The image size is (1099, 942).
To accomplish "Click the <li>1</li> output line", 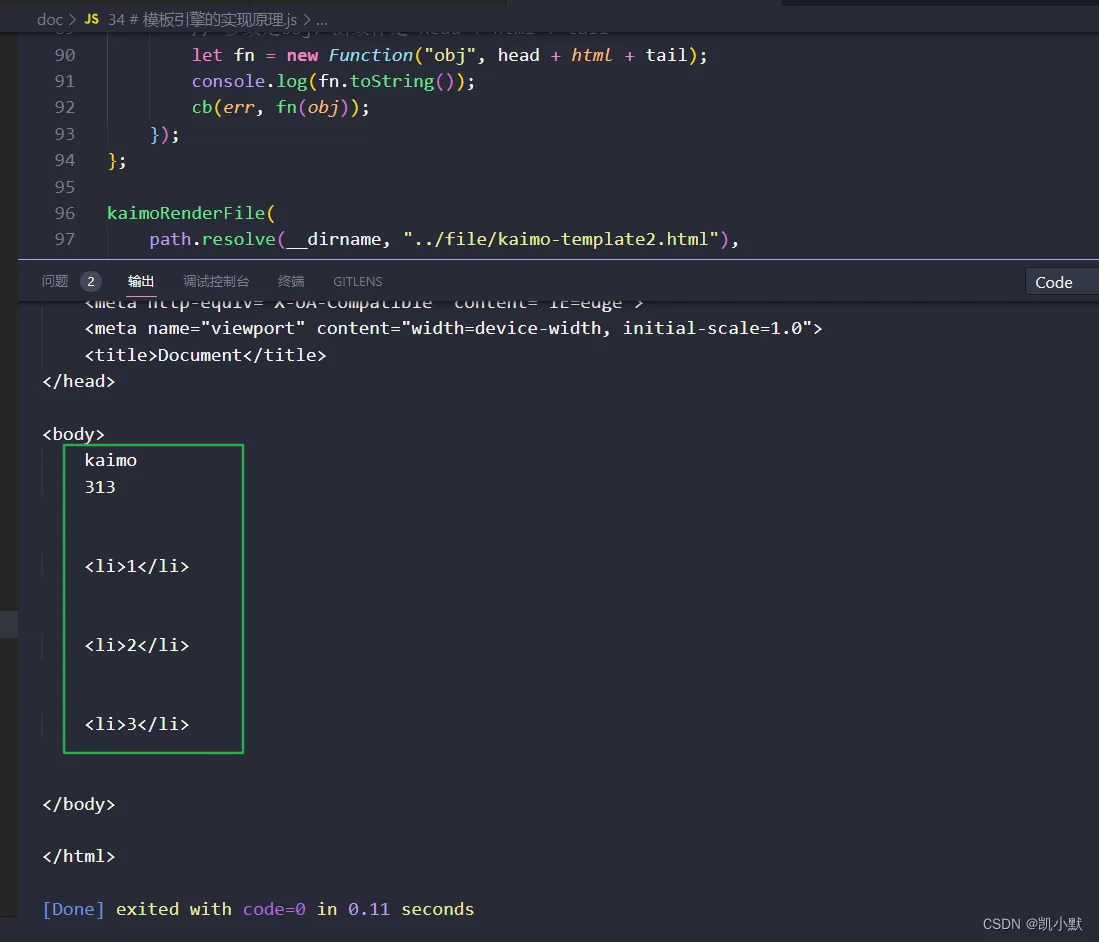I will tap(137, 566).
